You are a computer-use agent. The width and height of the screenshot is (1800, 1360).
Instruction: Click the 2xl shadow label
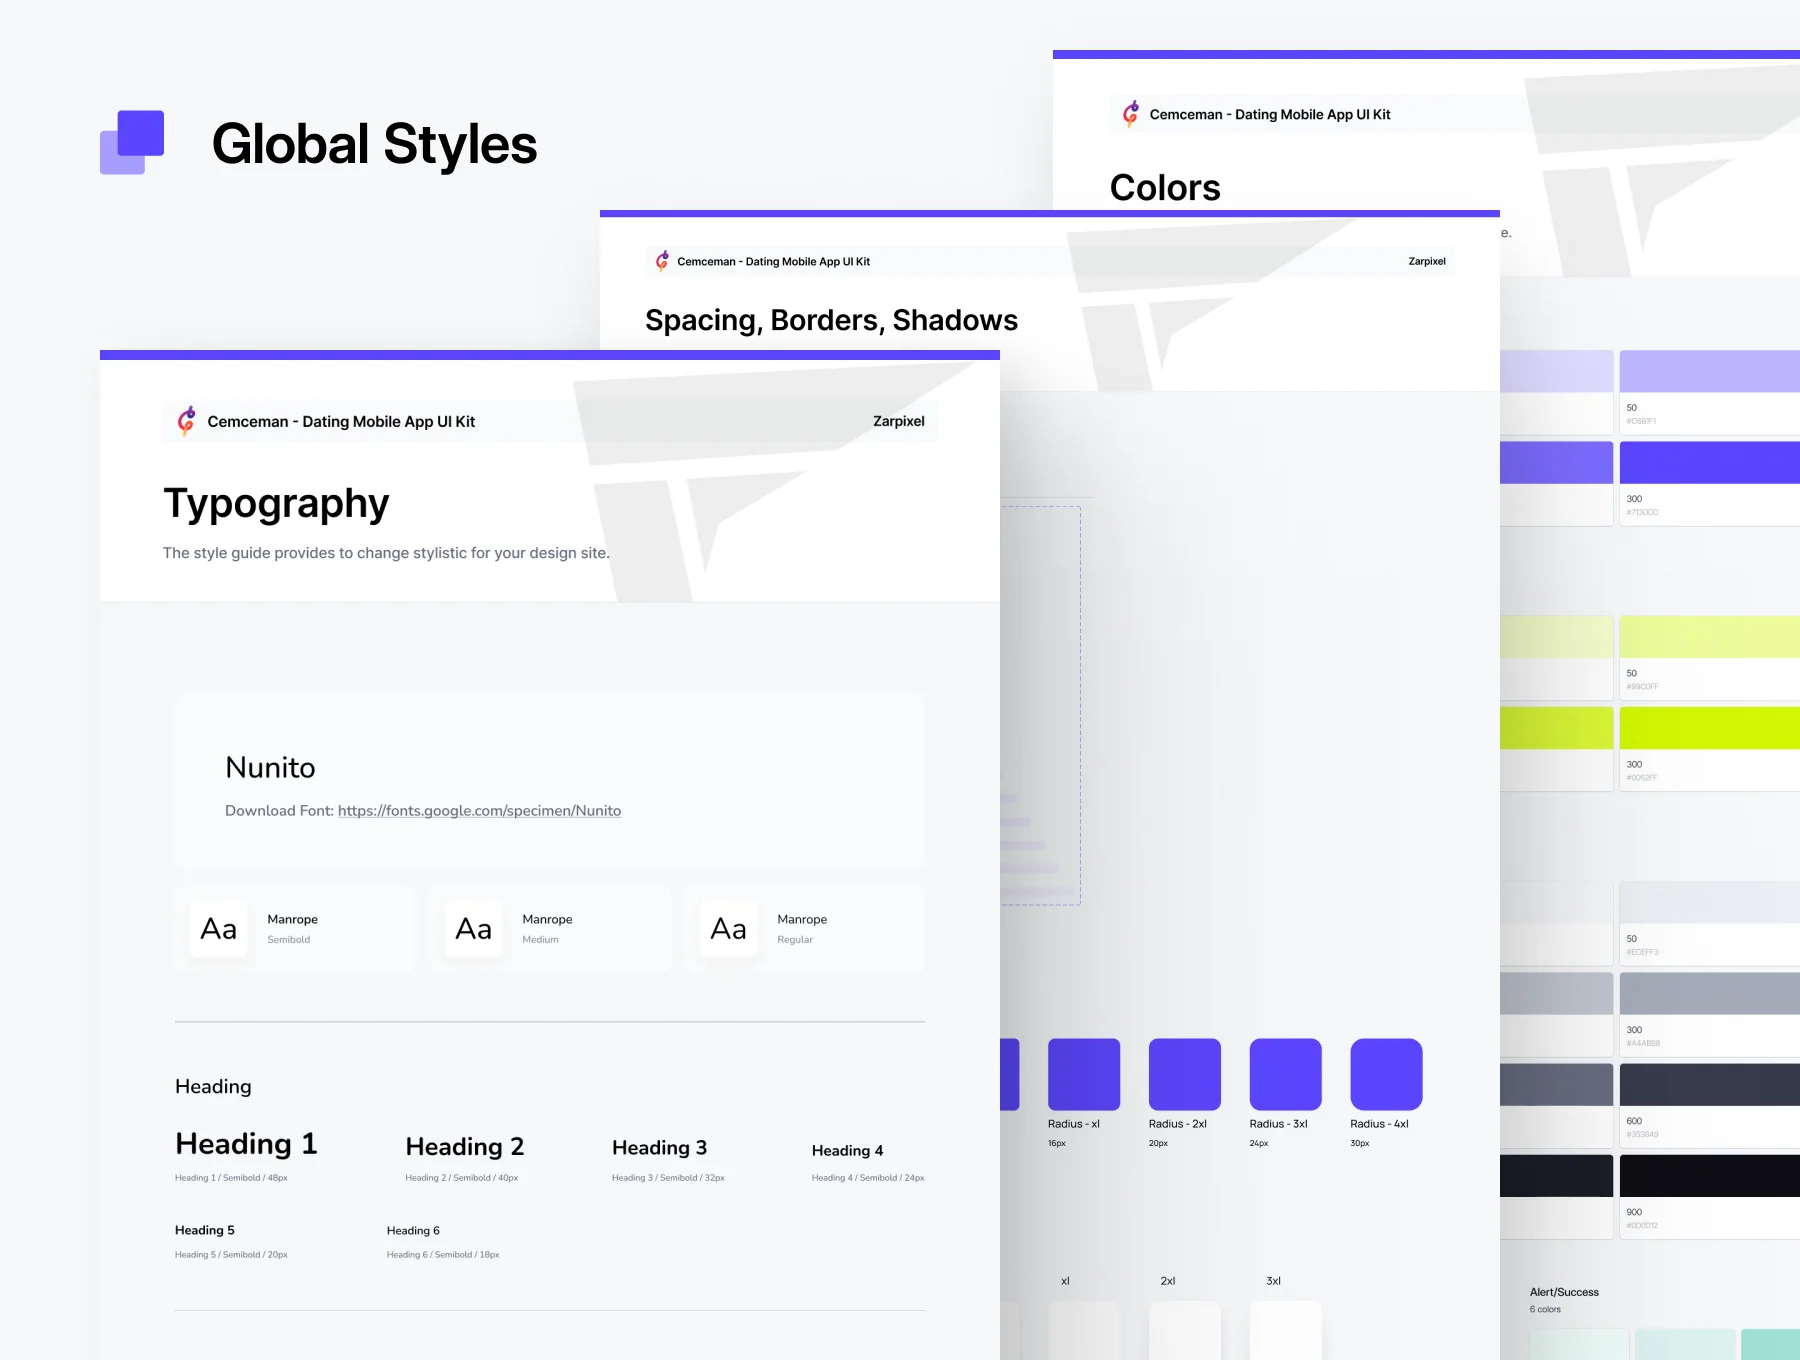1167,1281
